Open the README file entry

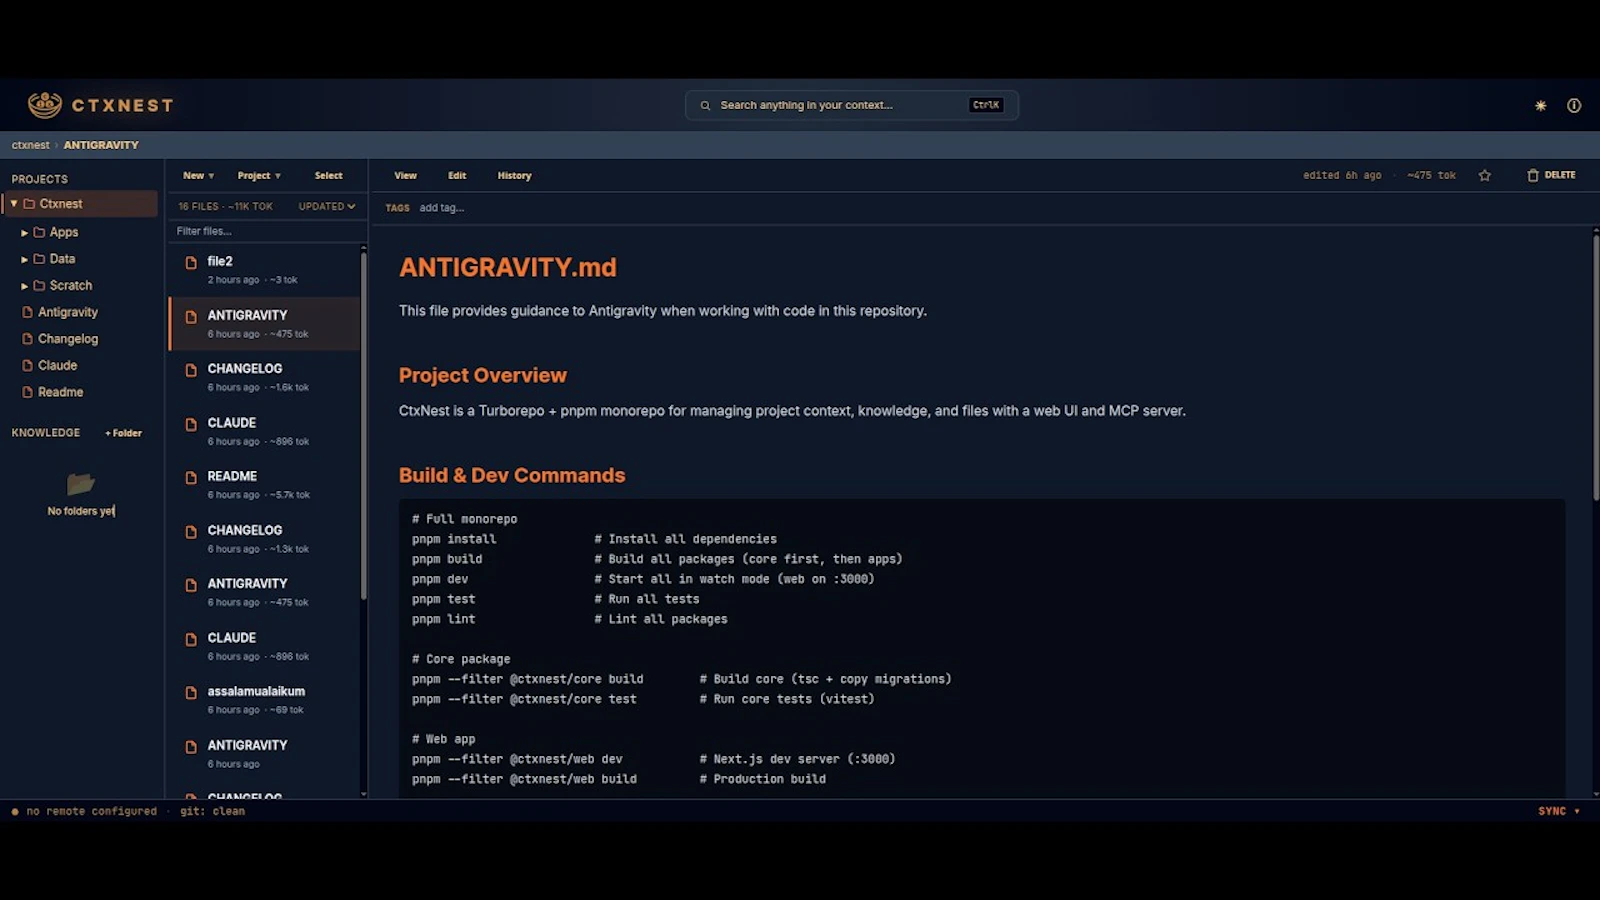264,485
